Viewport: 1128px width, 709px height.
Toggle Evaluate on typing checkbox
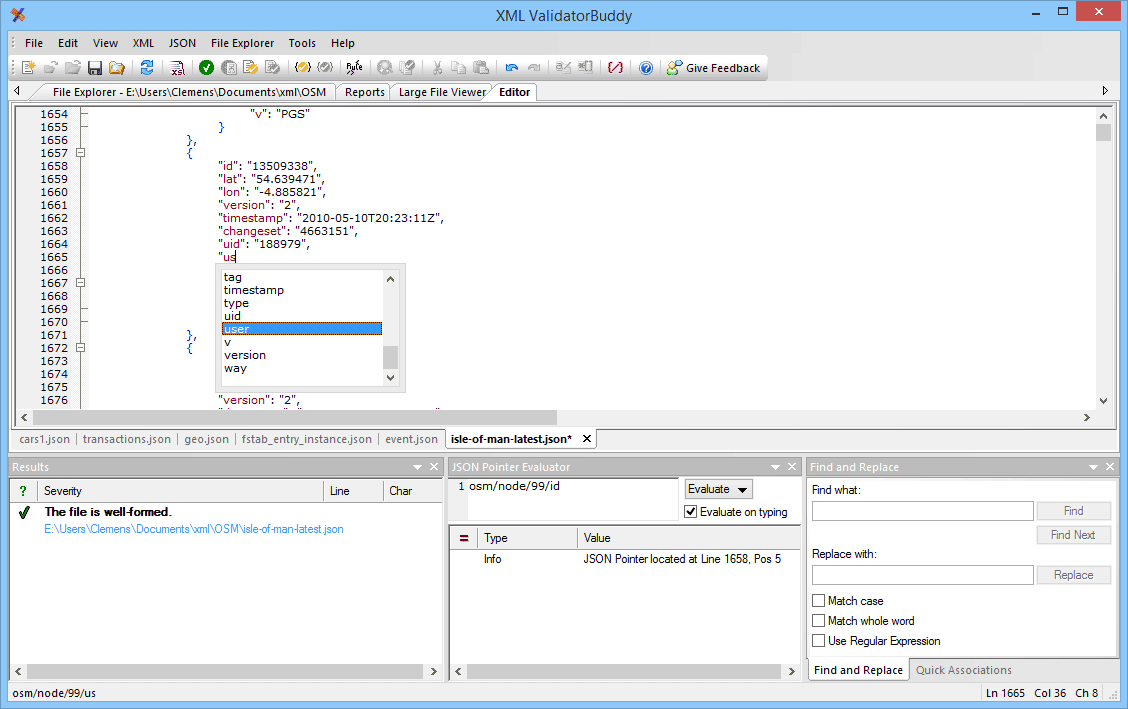691,512
